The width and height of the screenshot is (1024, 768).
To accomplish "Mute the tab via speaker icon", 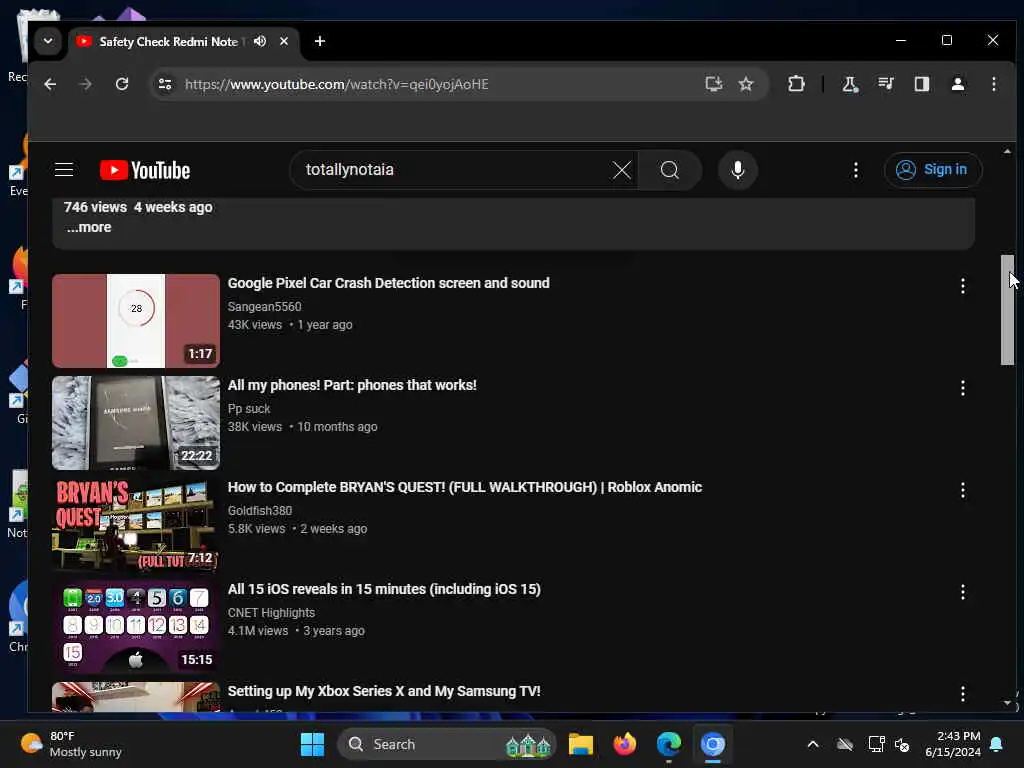I will coord(260,41).
